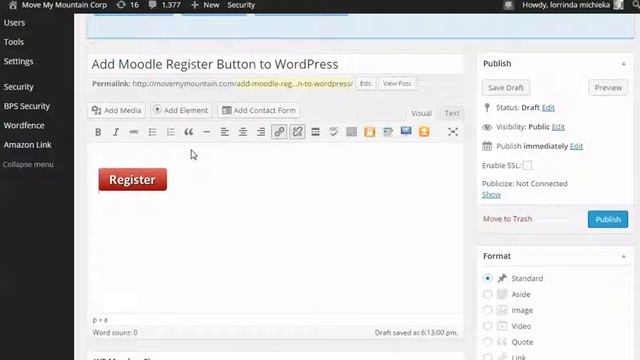The width and height of the screenshot is (640, 360).
Task: Select the Standard post format
Action: tap(487, 278)
